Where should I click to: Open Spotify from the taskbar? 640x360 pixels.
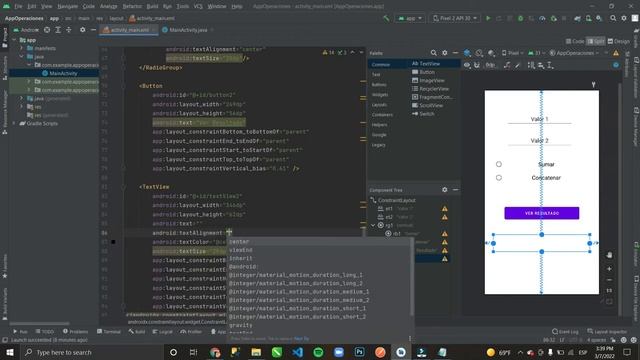click(x=318, y=352)
